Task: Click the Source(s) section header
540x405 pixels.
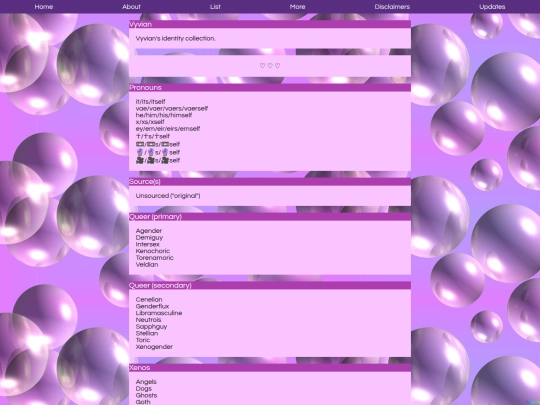Action: tap(270, 181)
